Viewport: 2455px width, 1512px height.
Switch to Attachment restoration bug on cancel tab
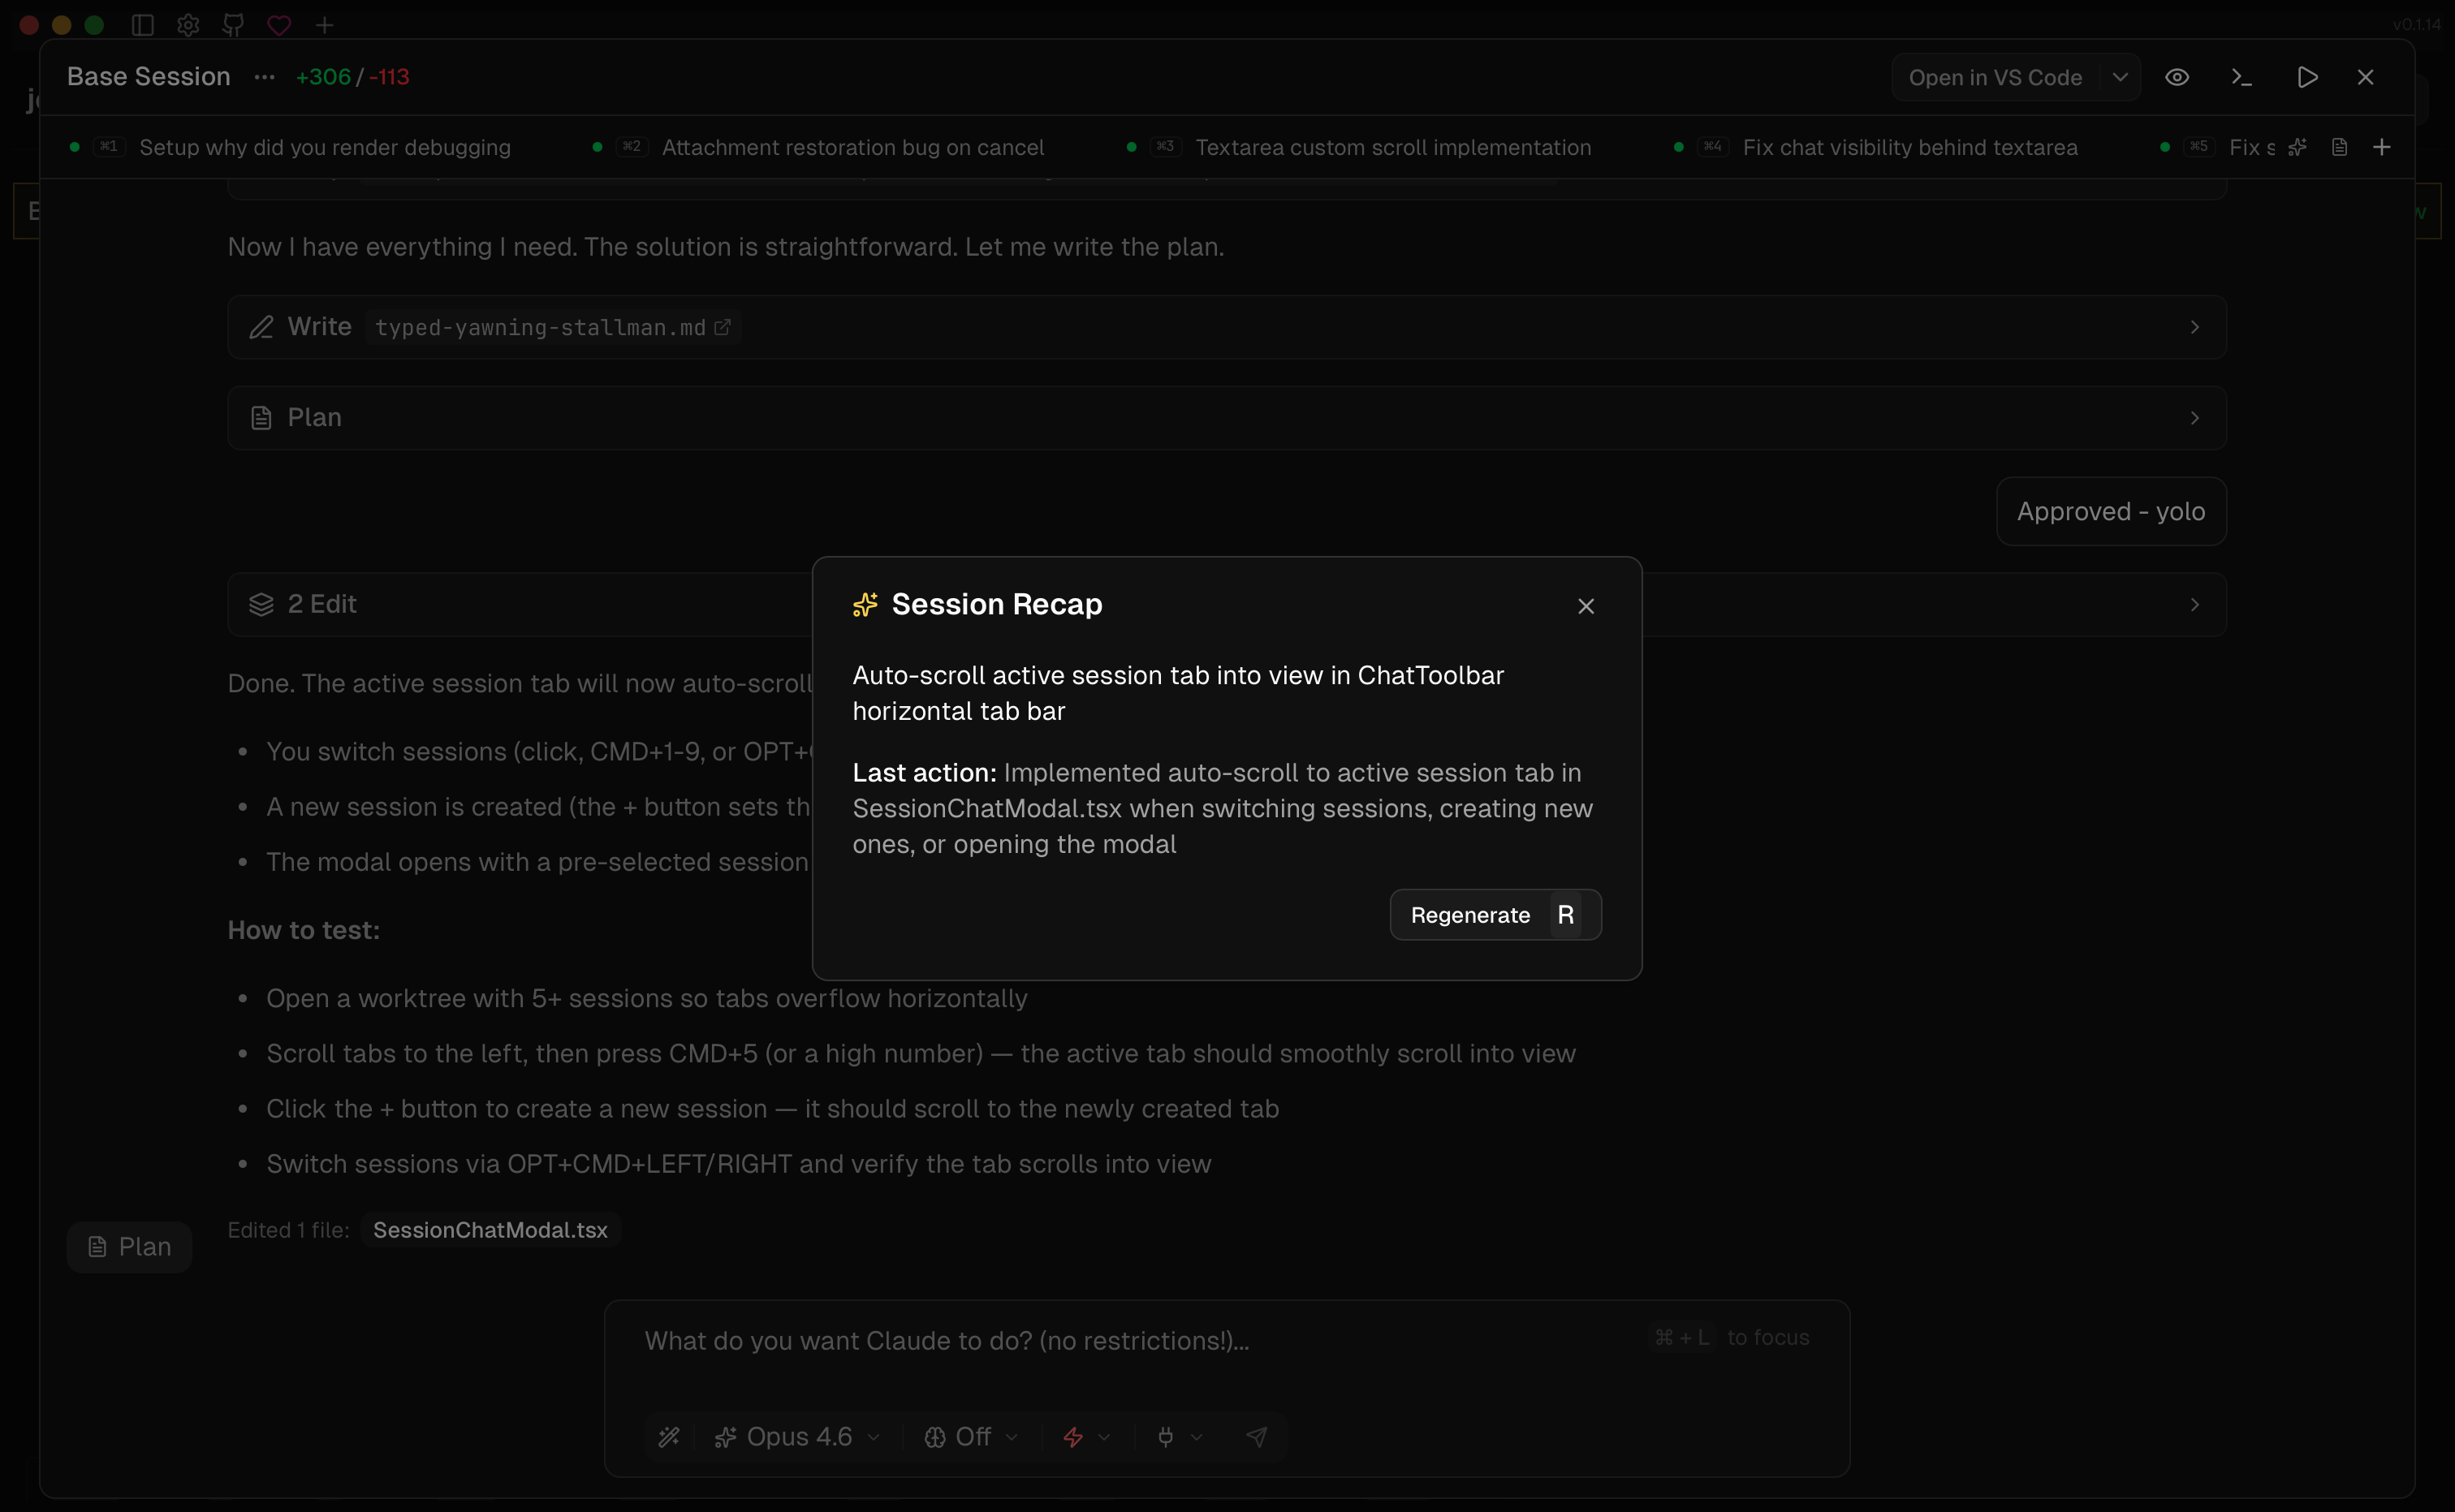click(852, 147)
